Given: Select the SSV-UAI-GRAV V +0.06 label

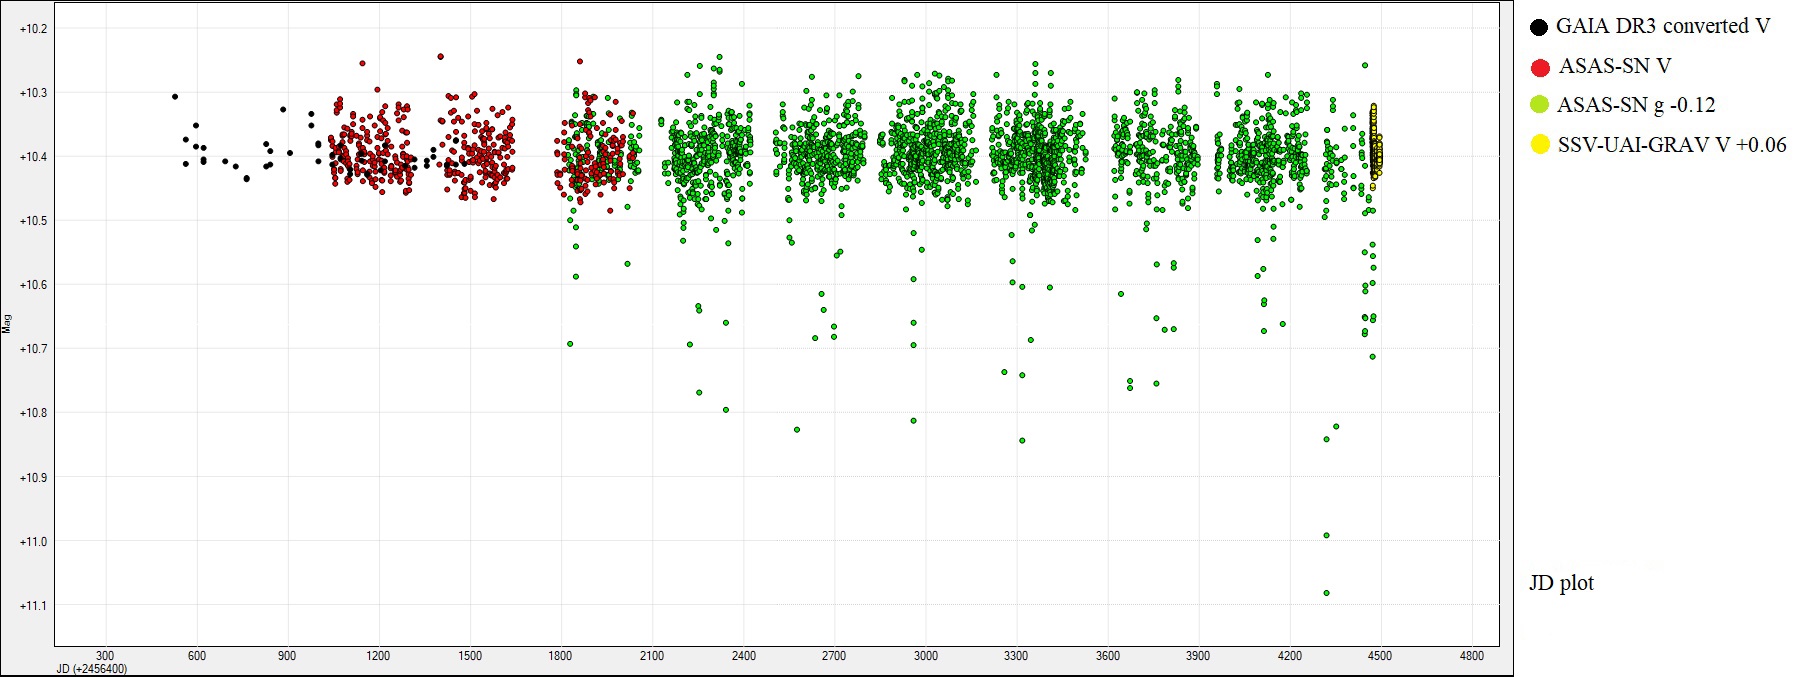Looking at the screenshot, I should (1672, 145).
